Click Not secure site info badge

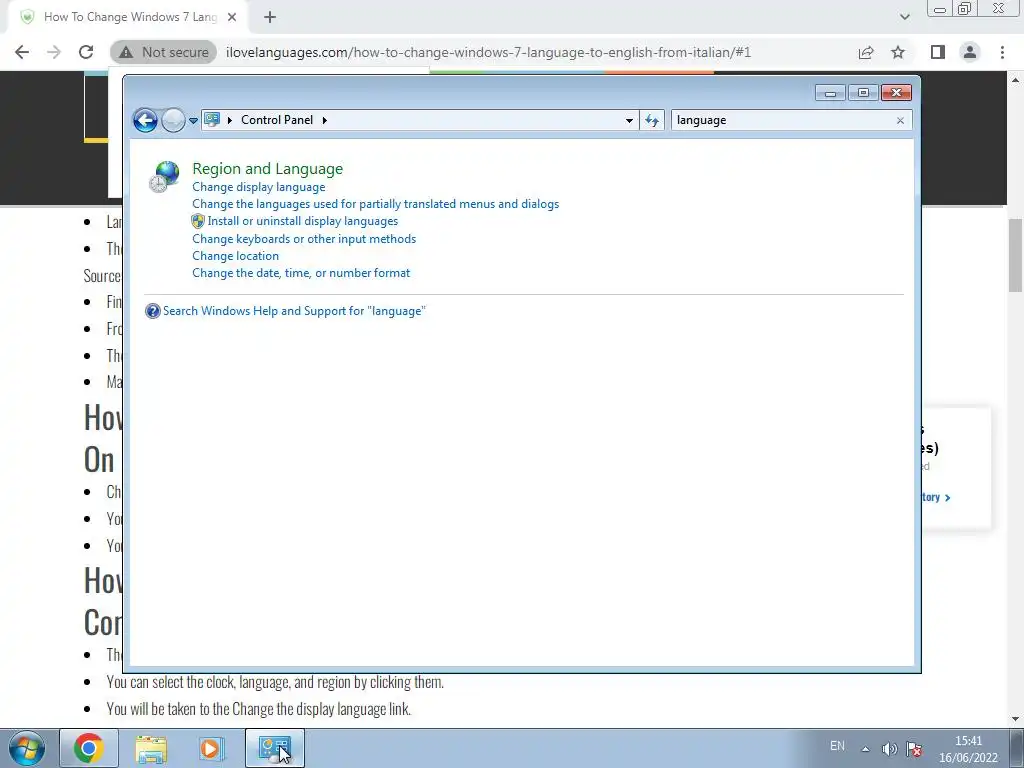(163, 52)
